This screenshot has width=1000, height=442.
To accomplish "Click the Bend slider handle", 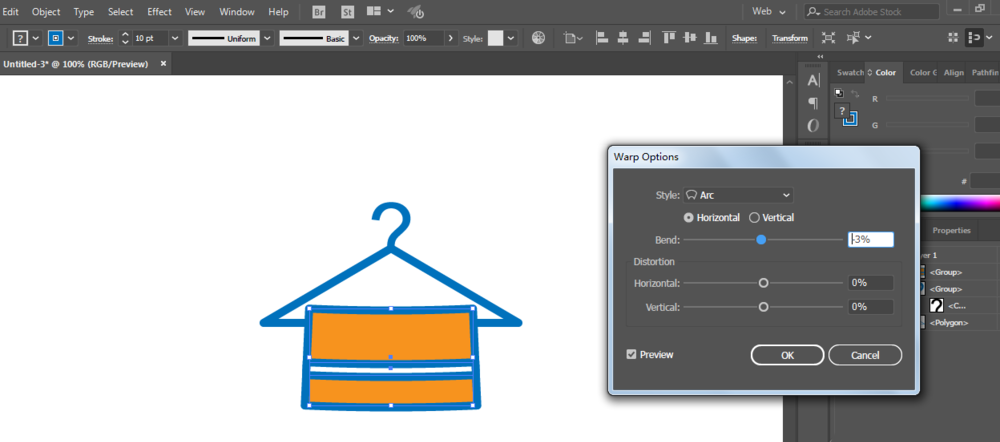I will 761,240.
